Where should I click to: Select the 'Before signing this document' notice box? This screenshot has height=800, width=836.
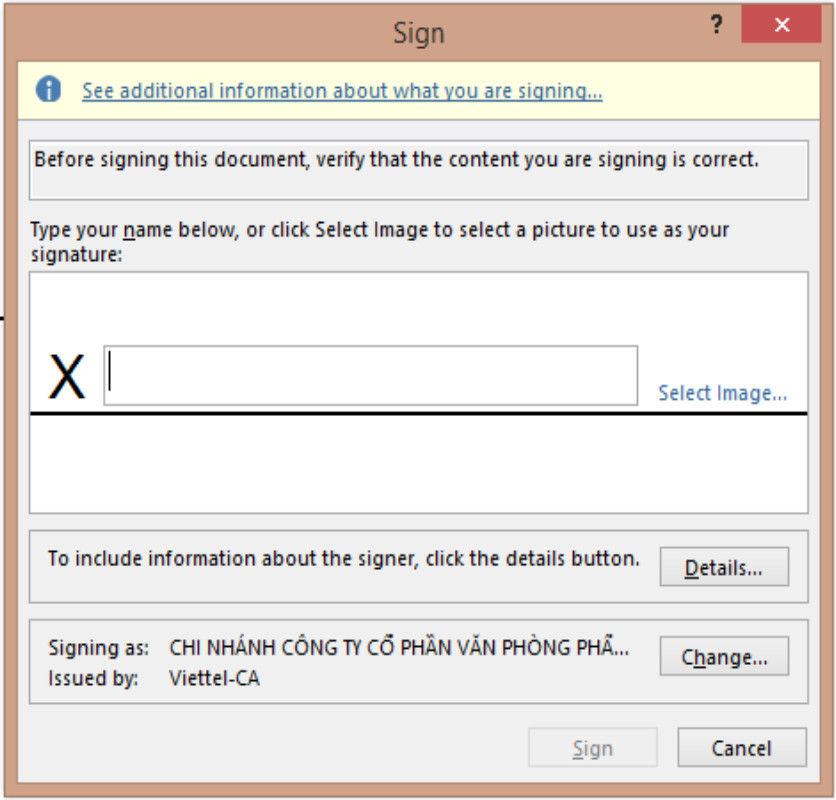(419, 170)
